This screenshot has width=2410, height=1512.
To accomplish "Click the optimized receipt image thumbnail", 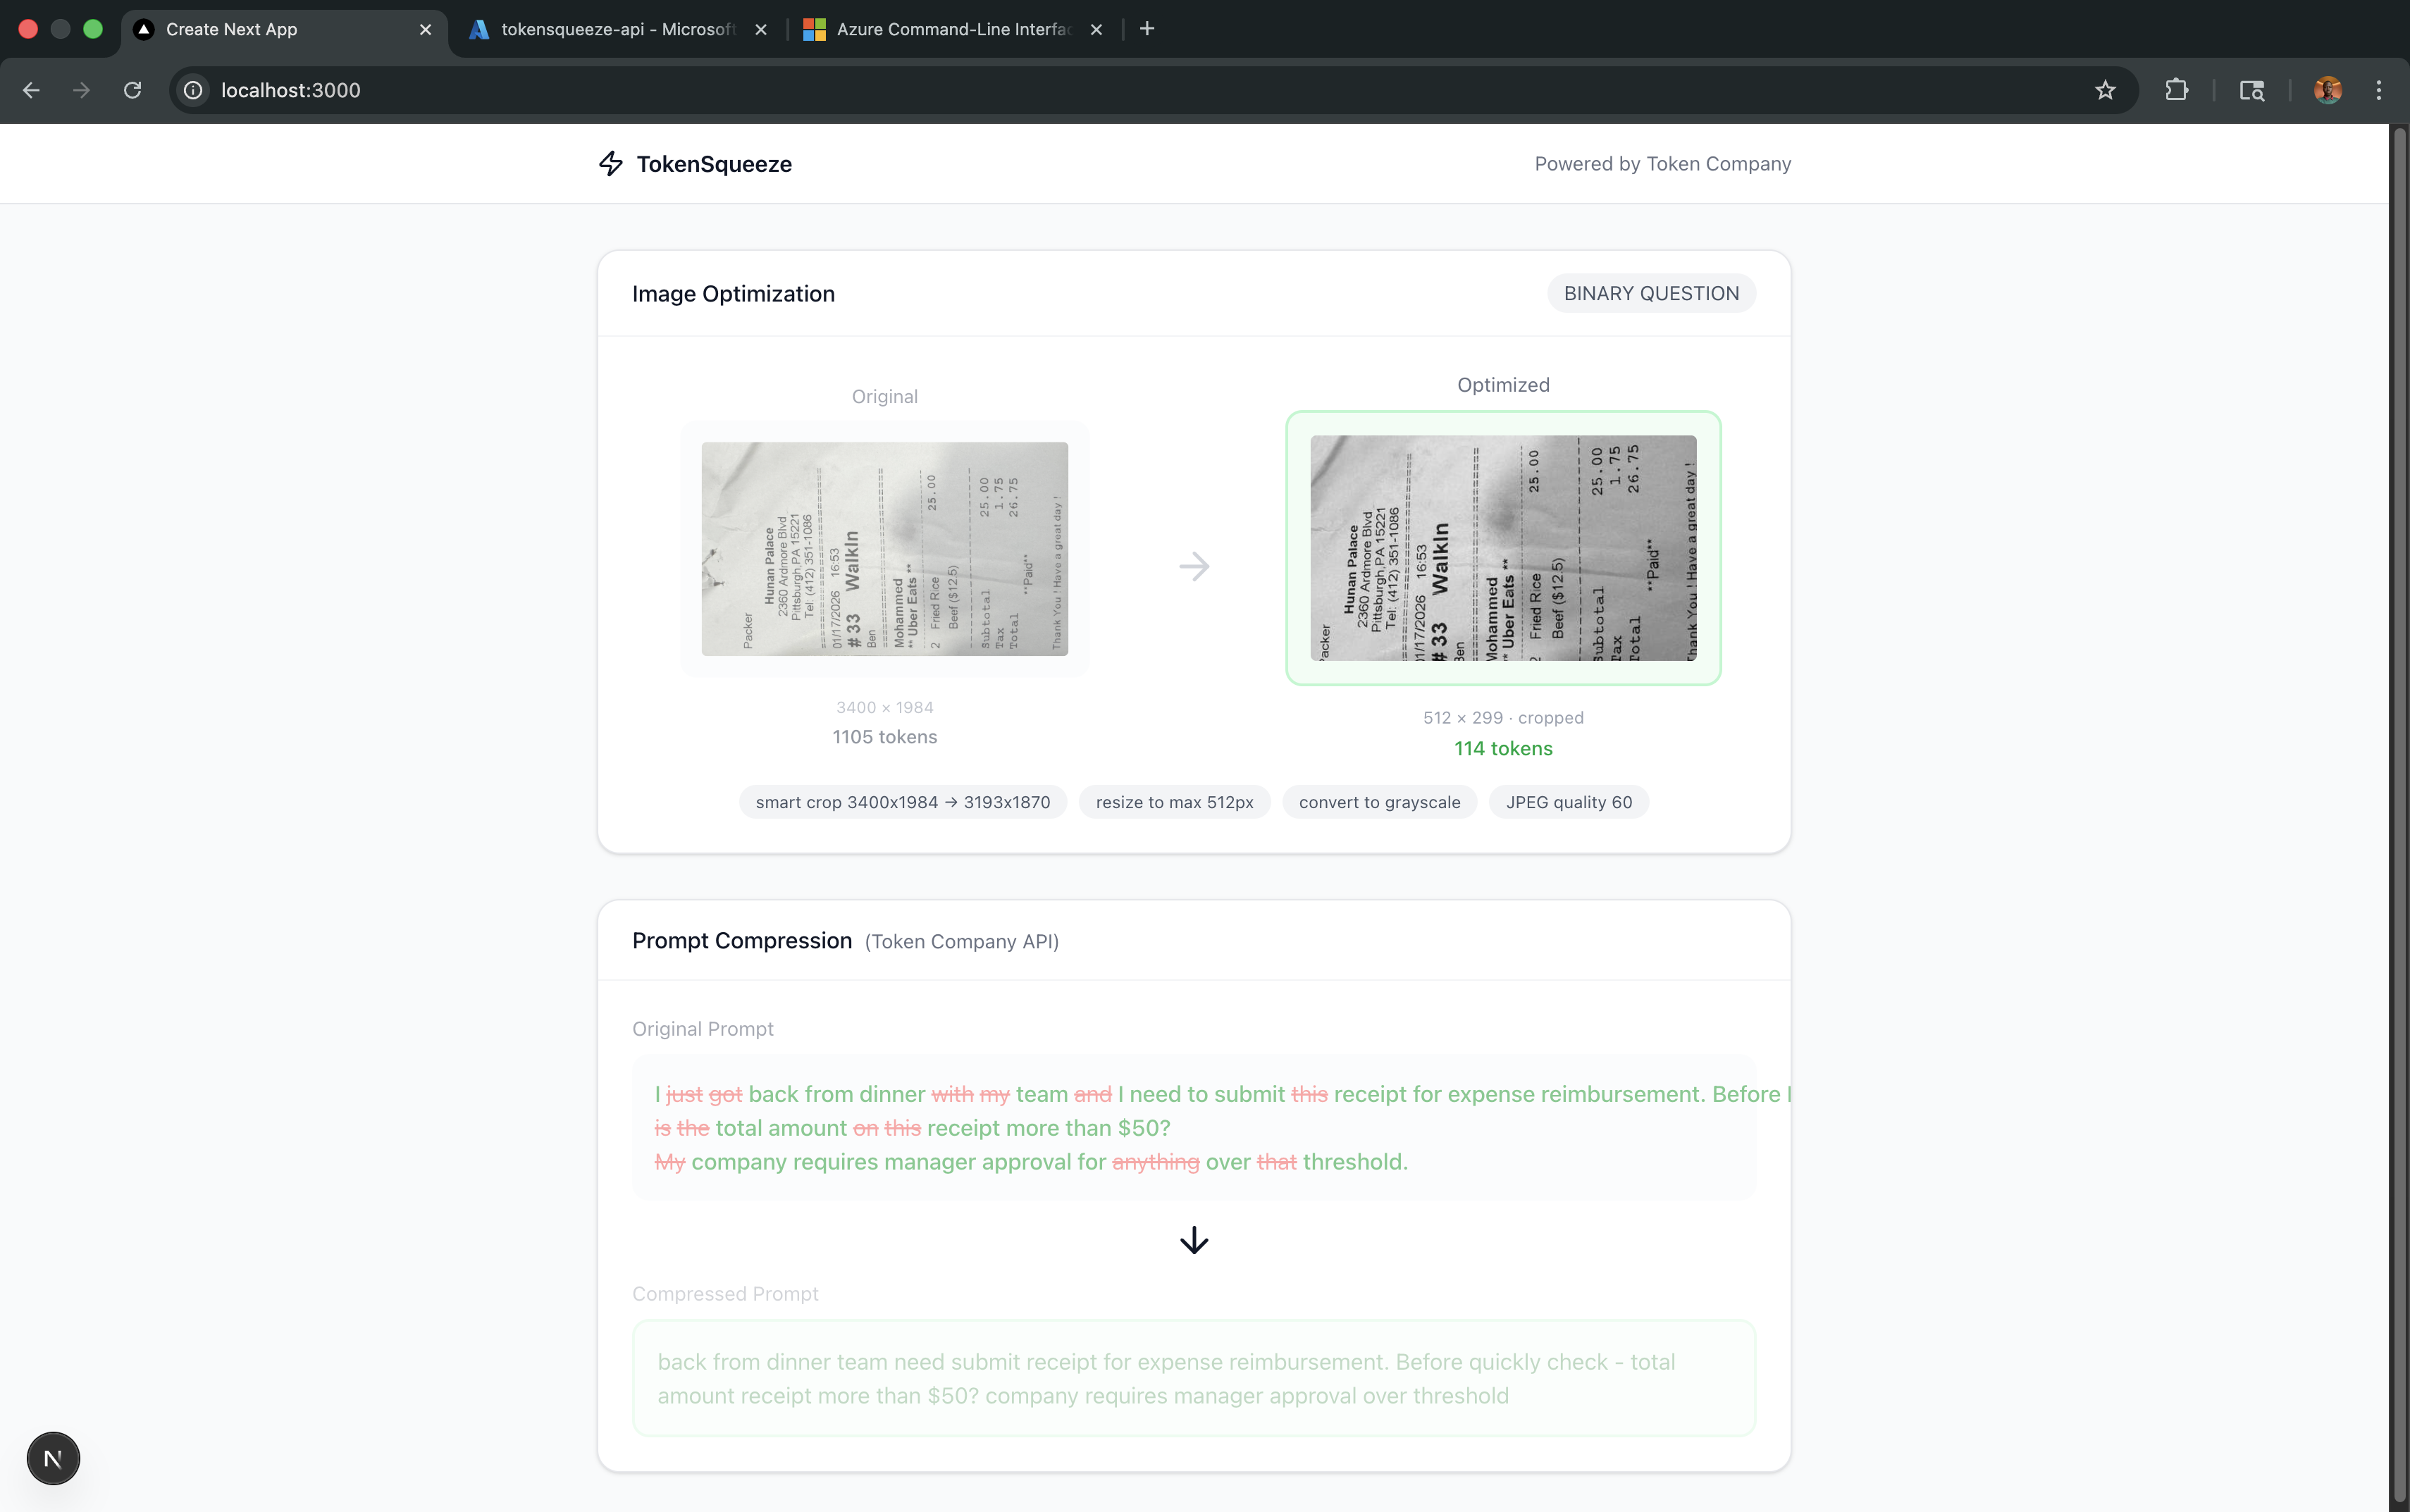I will point(1503,548).
